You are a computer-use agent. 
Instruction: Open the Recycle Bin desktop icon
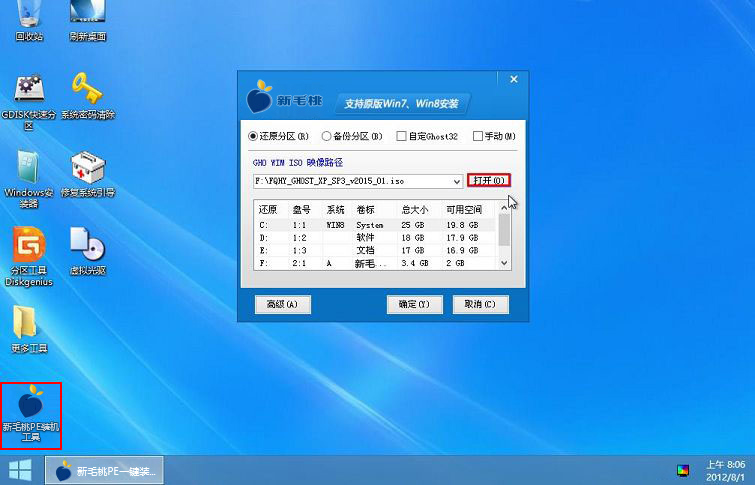pyautogui.click(x=29, y=20)
